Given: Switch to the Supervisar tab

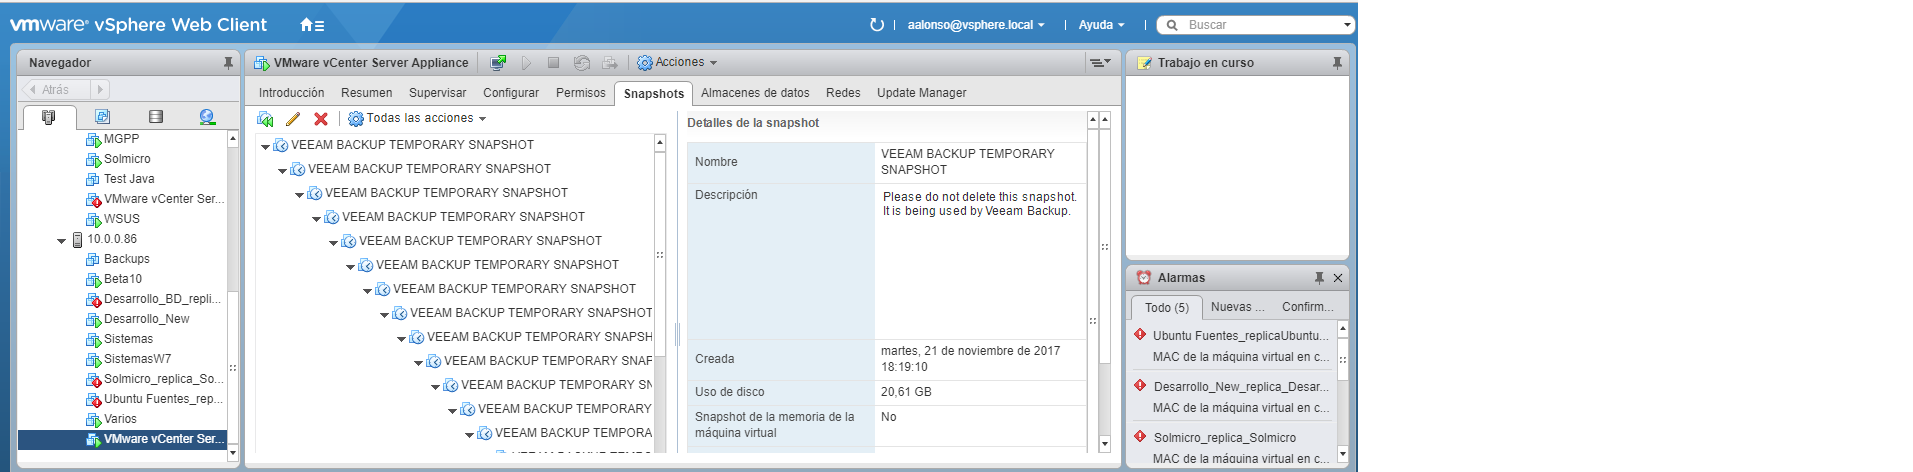Looking at the screenshot, I should 437,93.
